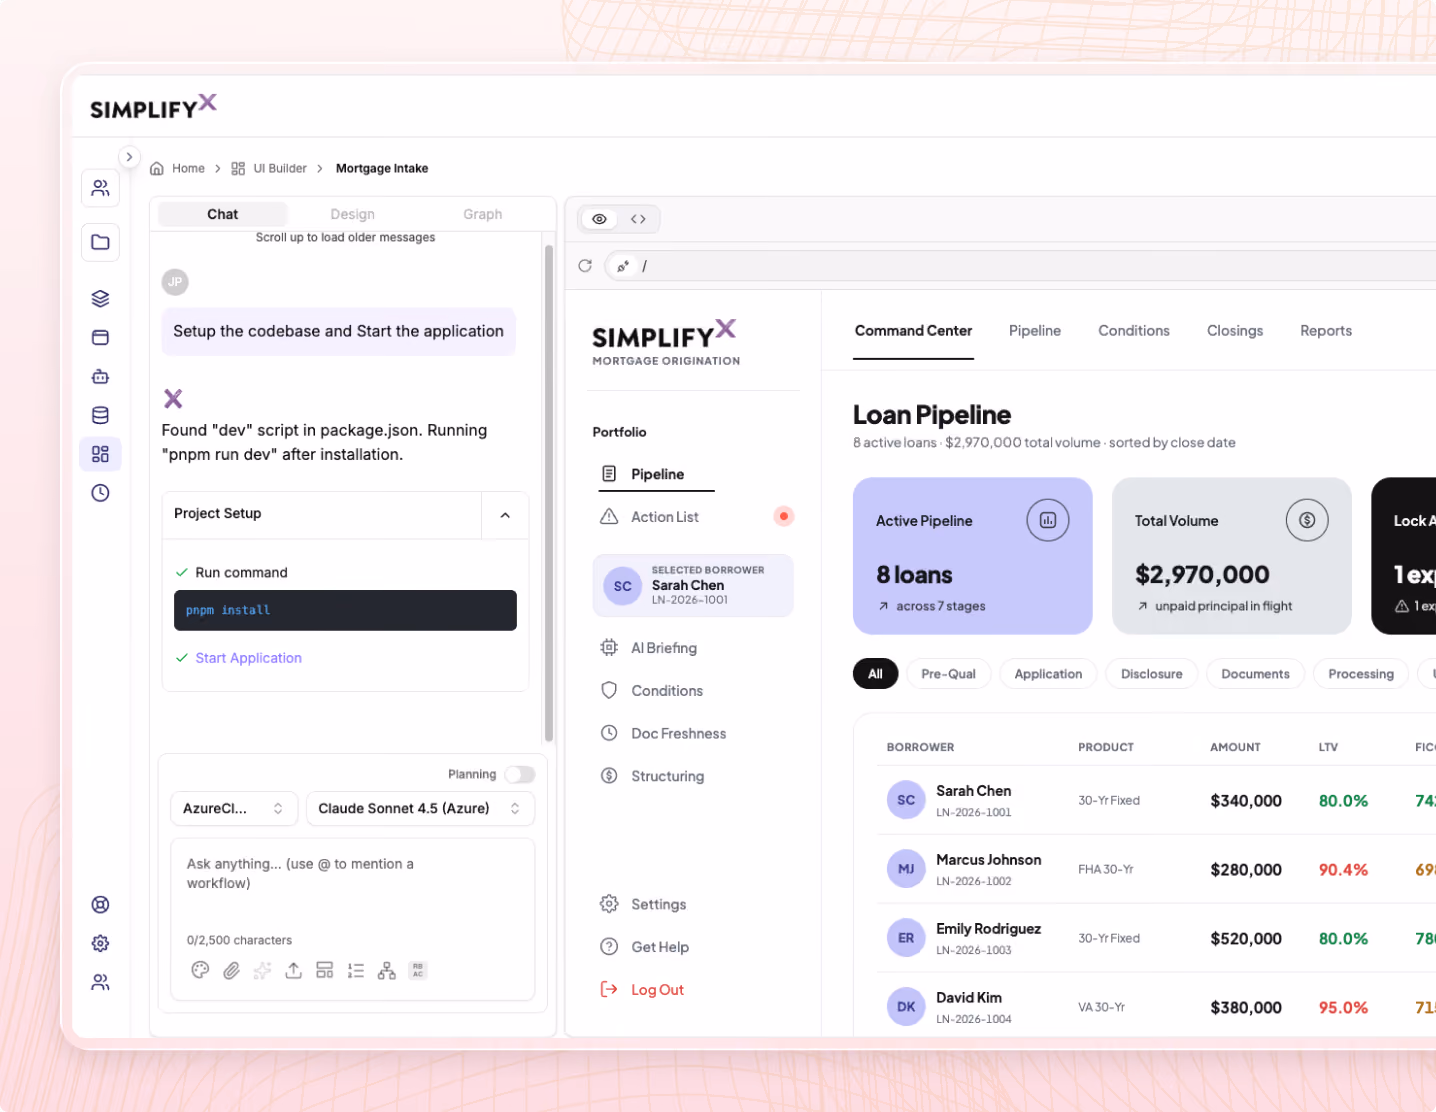Image resolution: width=1436 pixels, height=1112 pixels.
Task: Open the database cylinder icon in left sidebar
Action: click(100, 416)
